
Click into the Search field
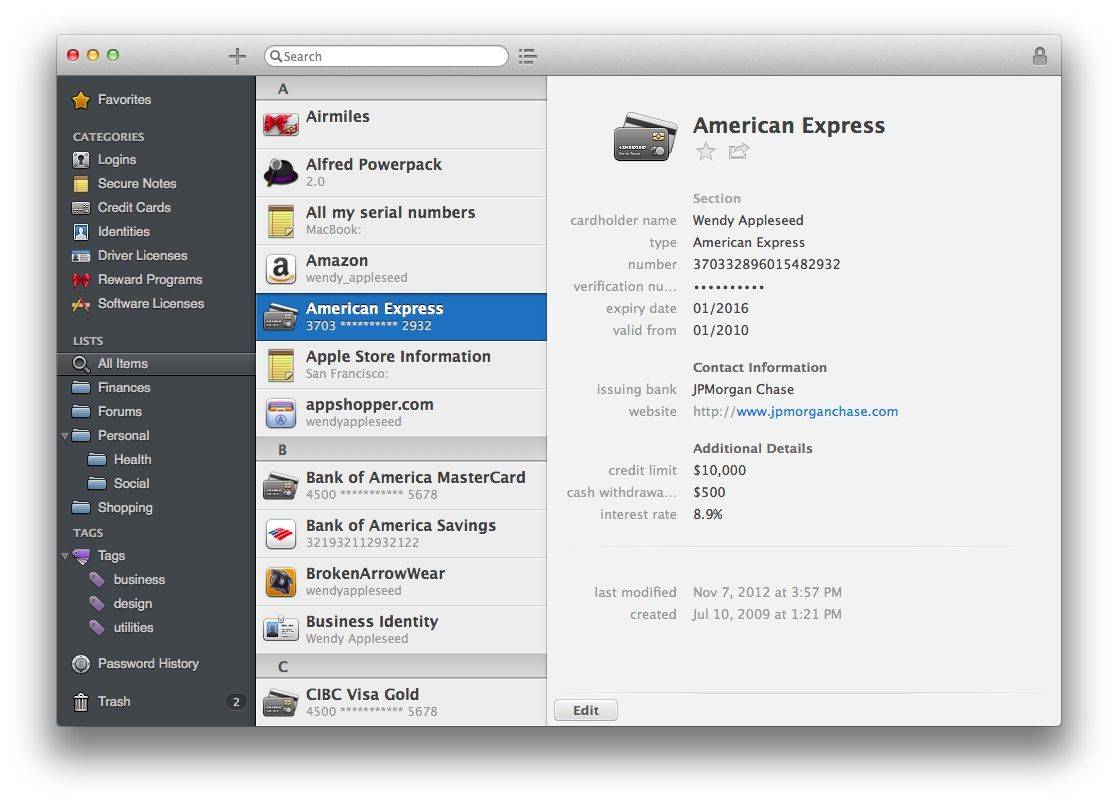pos(390,56)
